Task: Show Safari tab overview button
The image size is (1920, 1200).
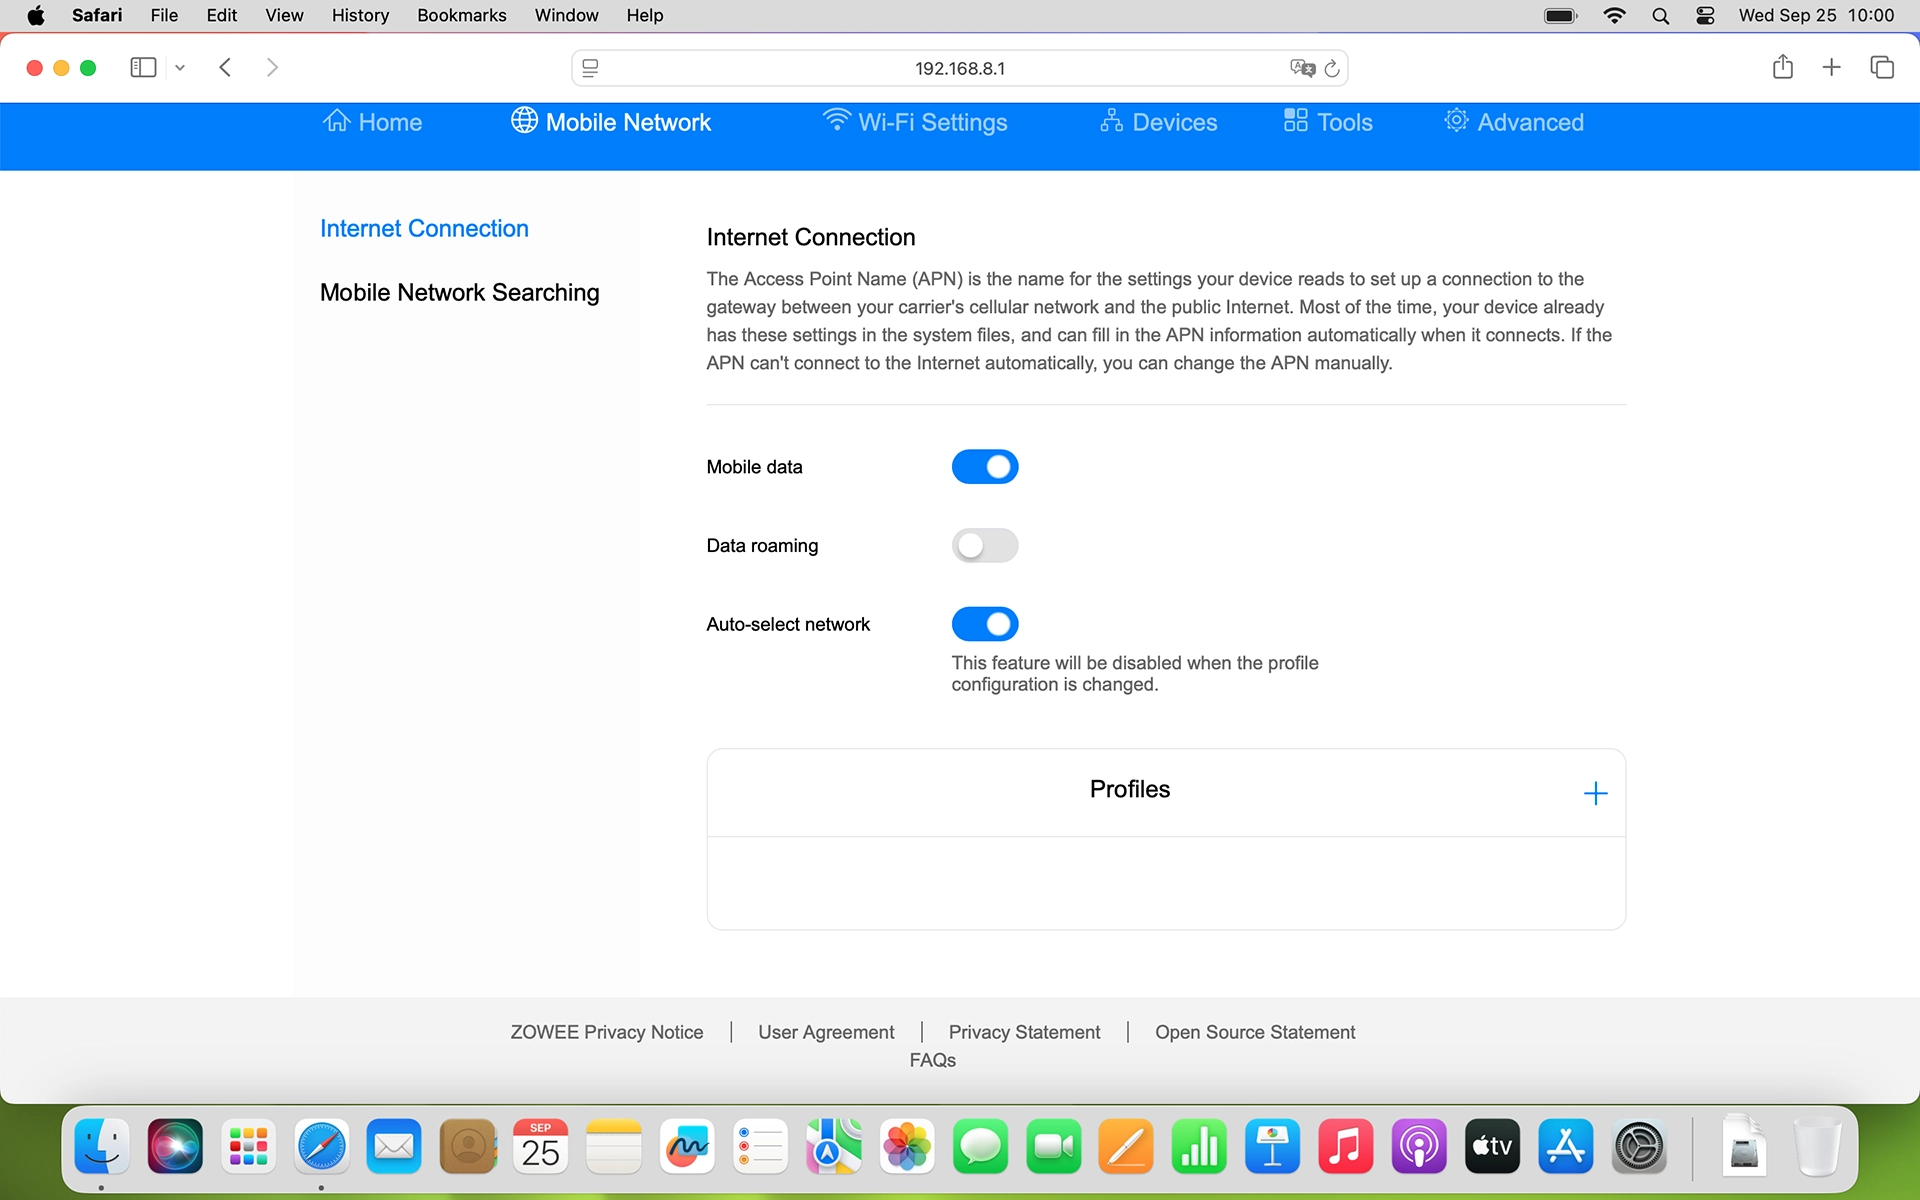Action: point(1881,67)
